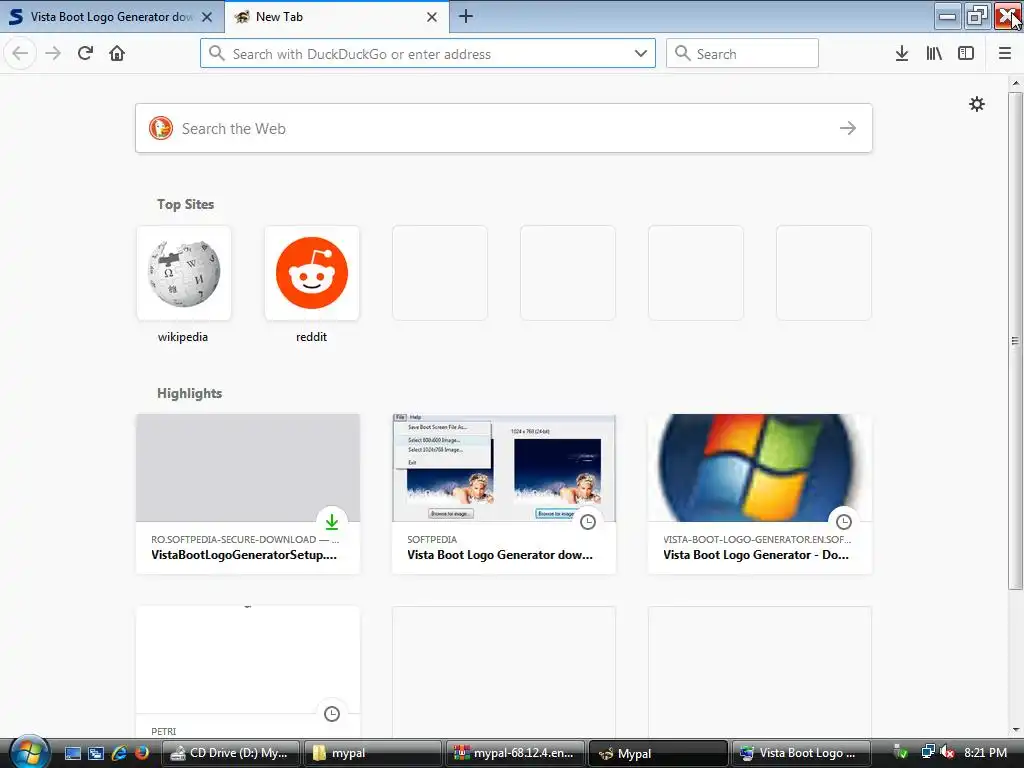1024x768 pixels.
Task: Click the magnifier icon in address bar
Action: point(217,54)
